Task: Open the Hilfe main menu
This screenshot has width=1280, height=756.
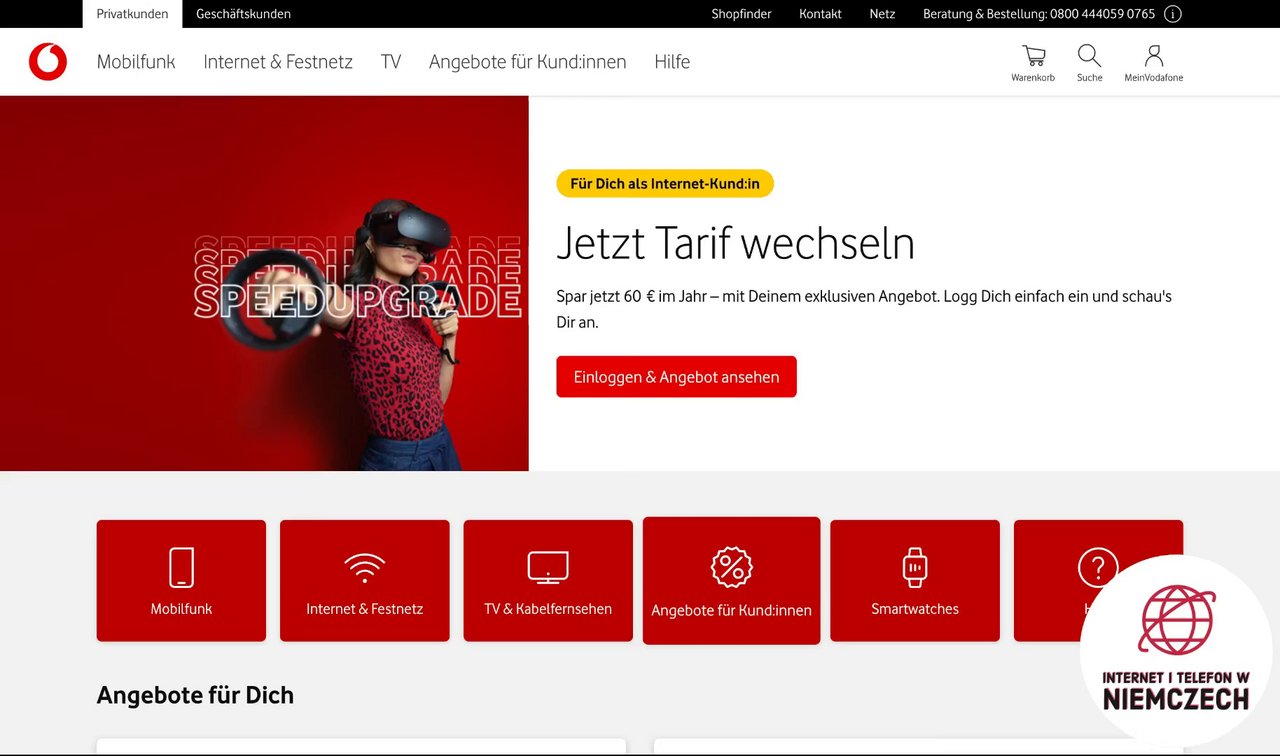Action: point(672,62)
